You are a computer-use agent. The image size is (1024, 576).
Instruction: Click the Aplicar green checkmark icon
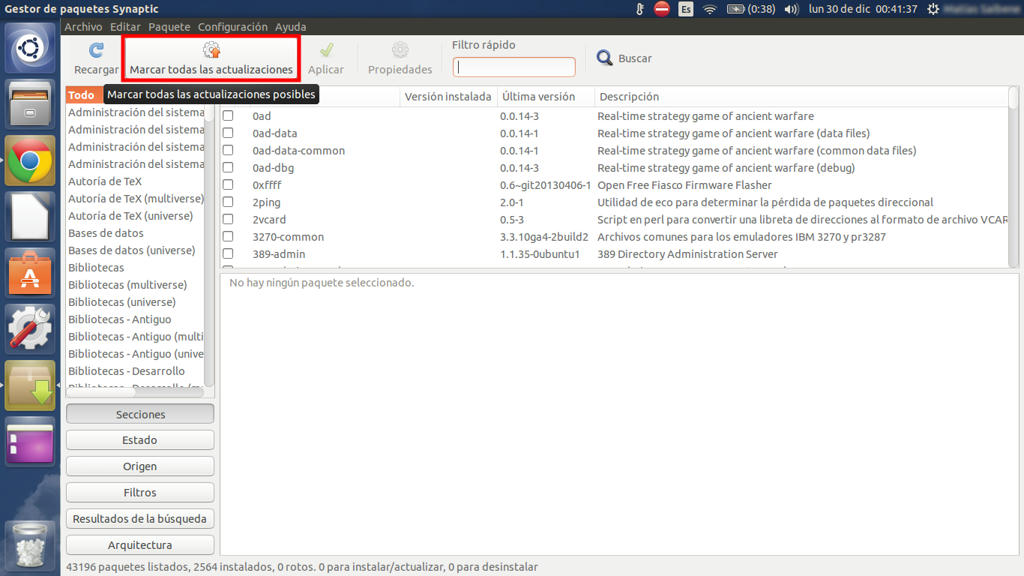click(x=326, y=50)
